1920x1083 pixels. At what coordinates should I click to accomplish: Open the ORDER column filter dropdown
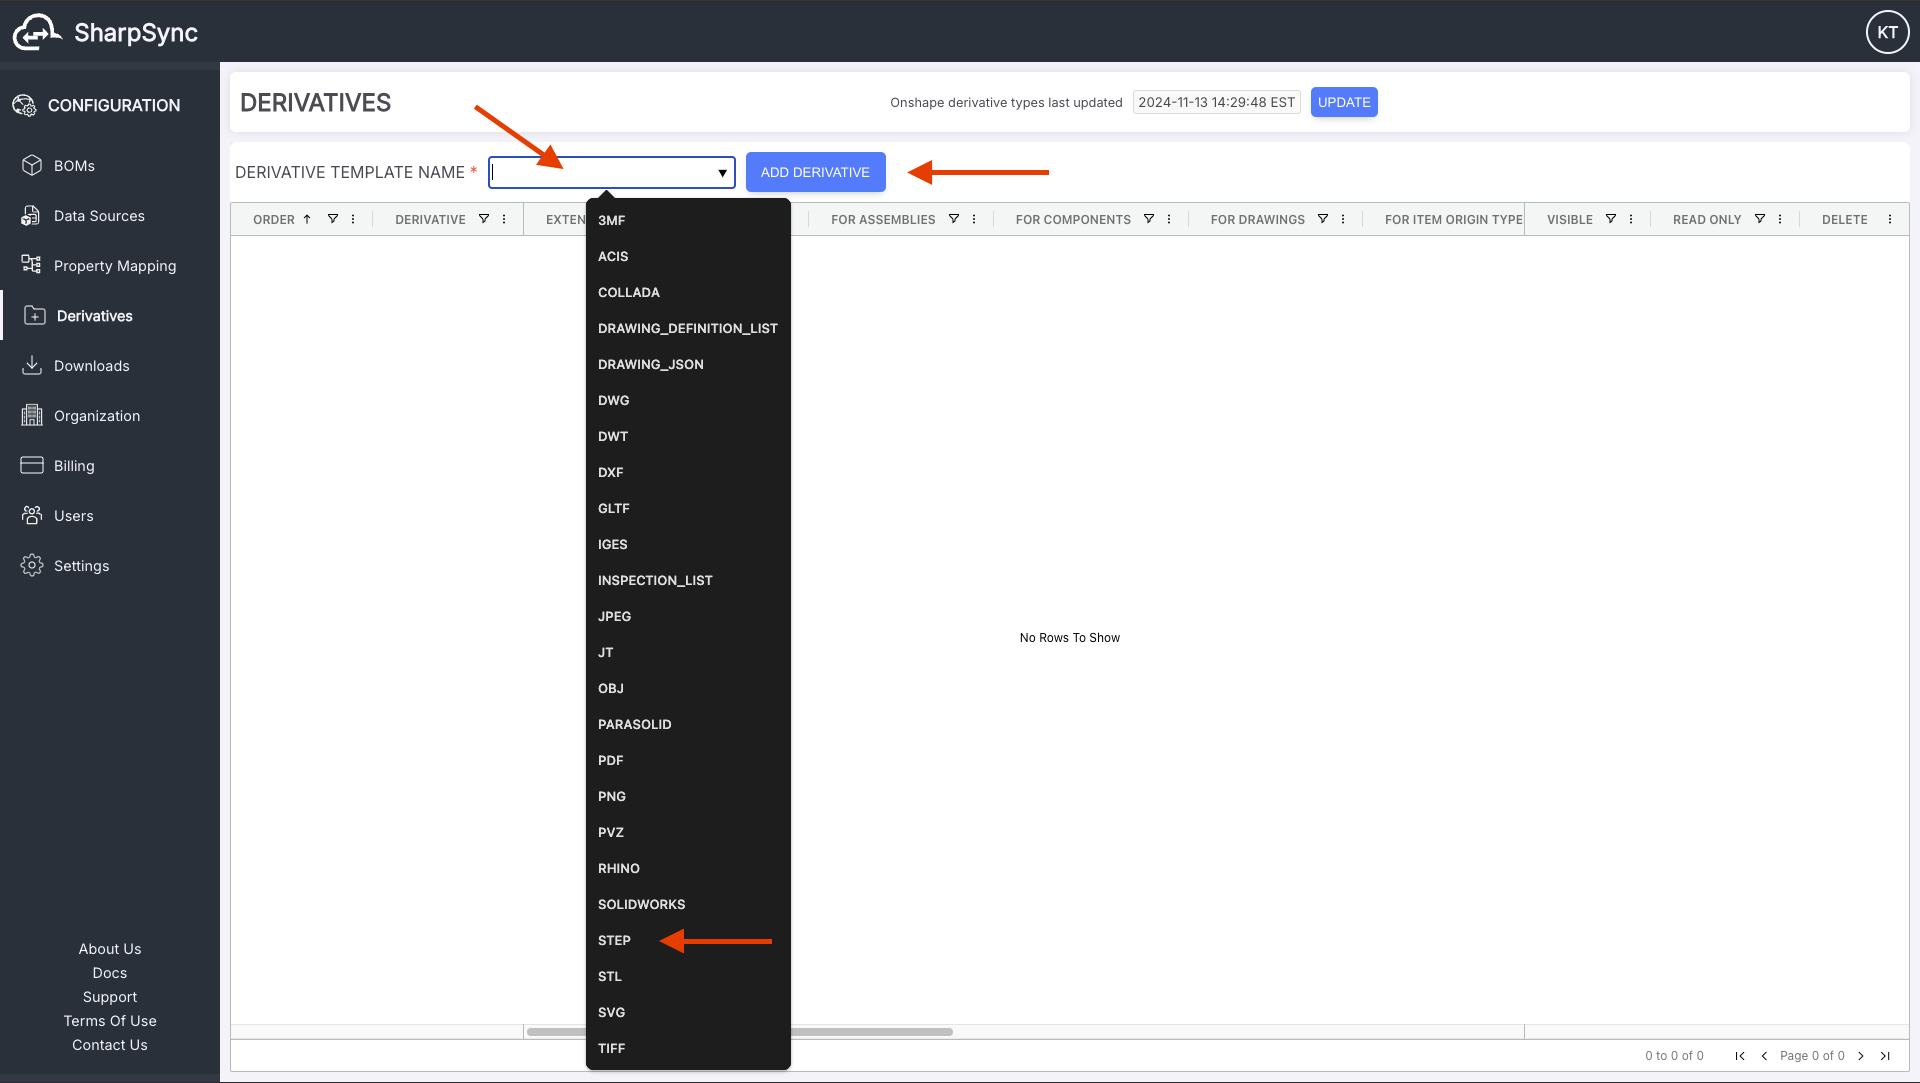pos(332,220)
